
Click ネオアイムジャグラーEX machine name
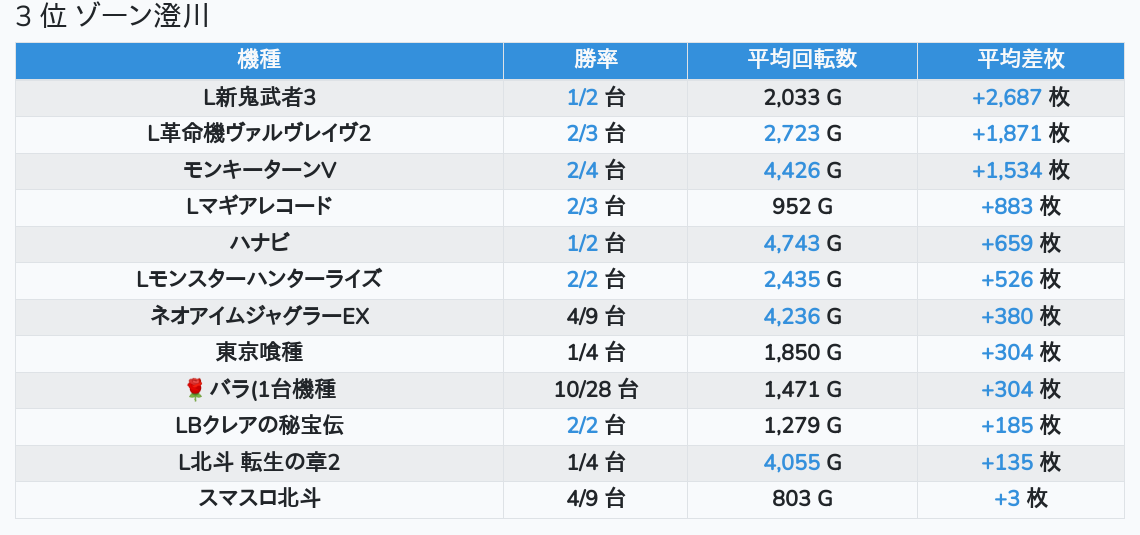tap(259, 316)
